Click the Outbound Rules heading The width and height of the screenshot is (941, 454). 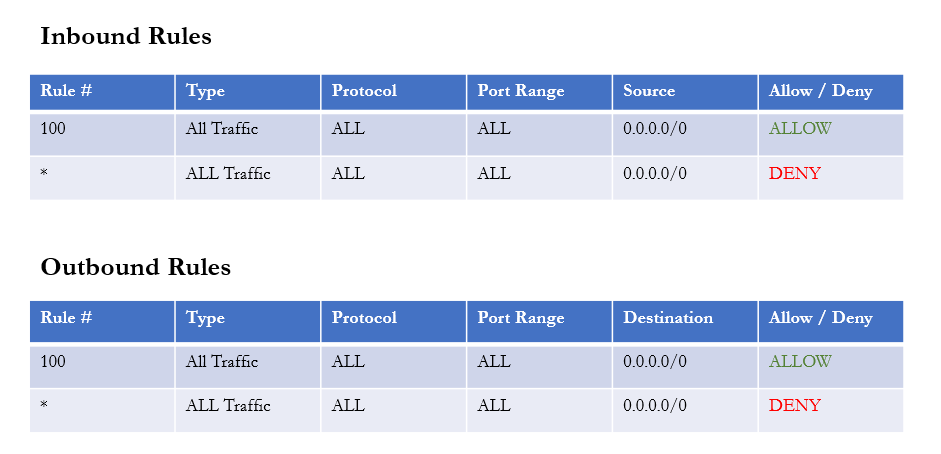pos(136,267)
